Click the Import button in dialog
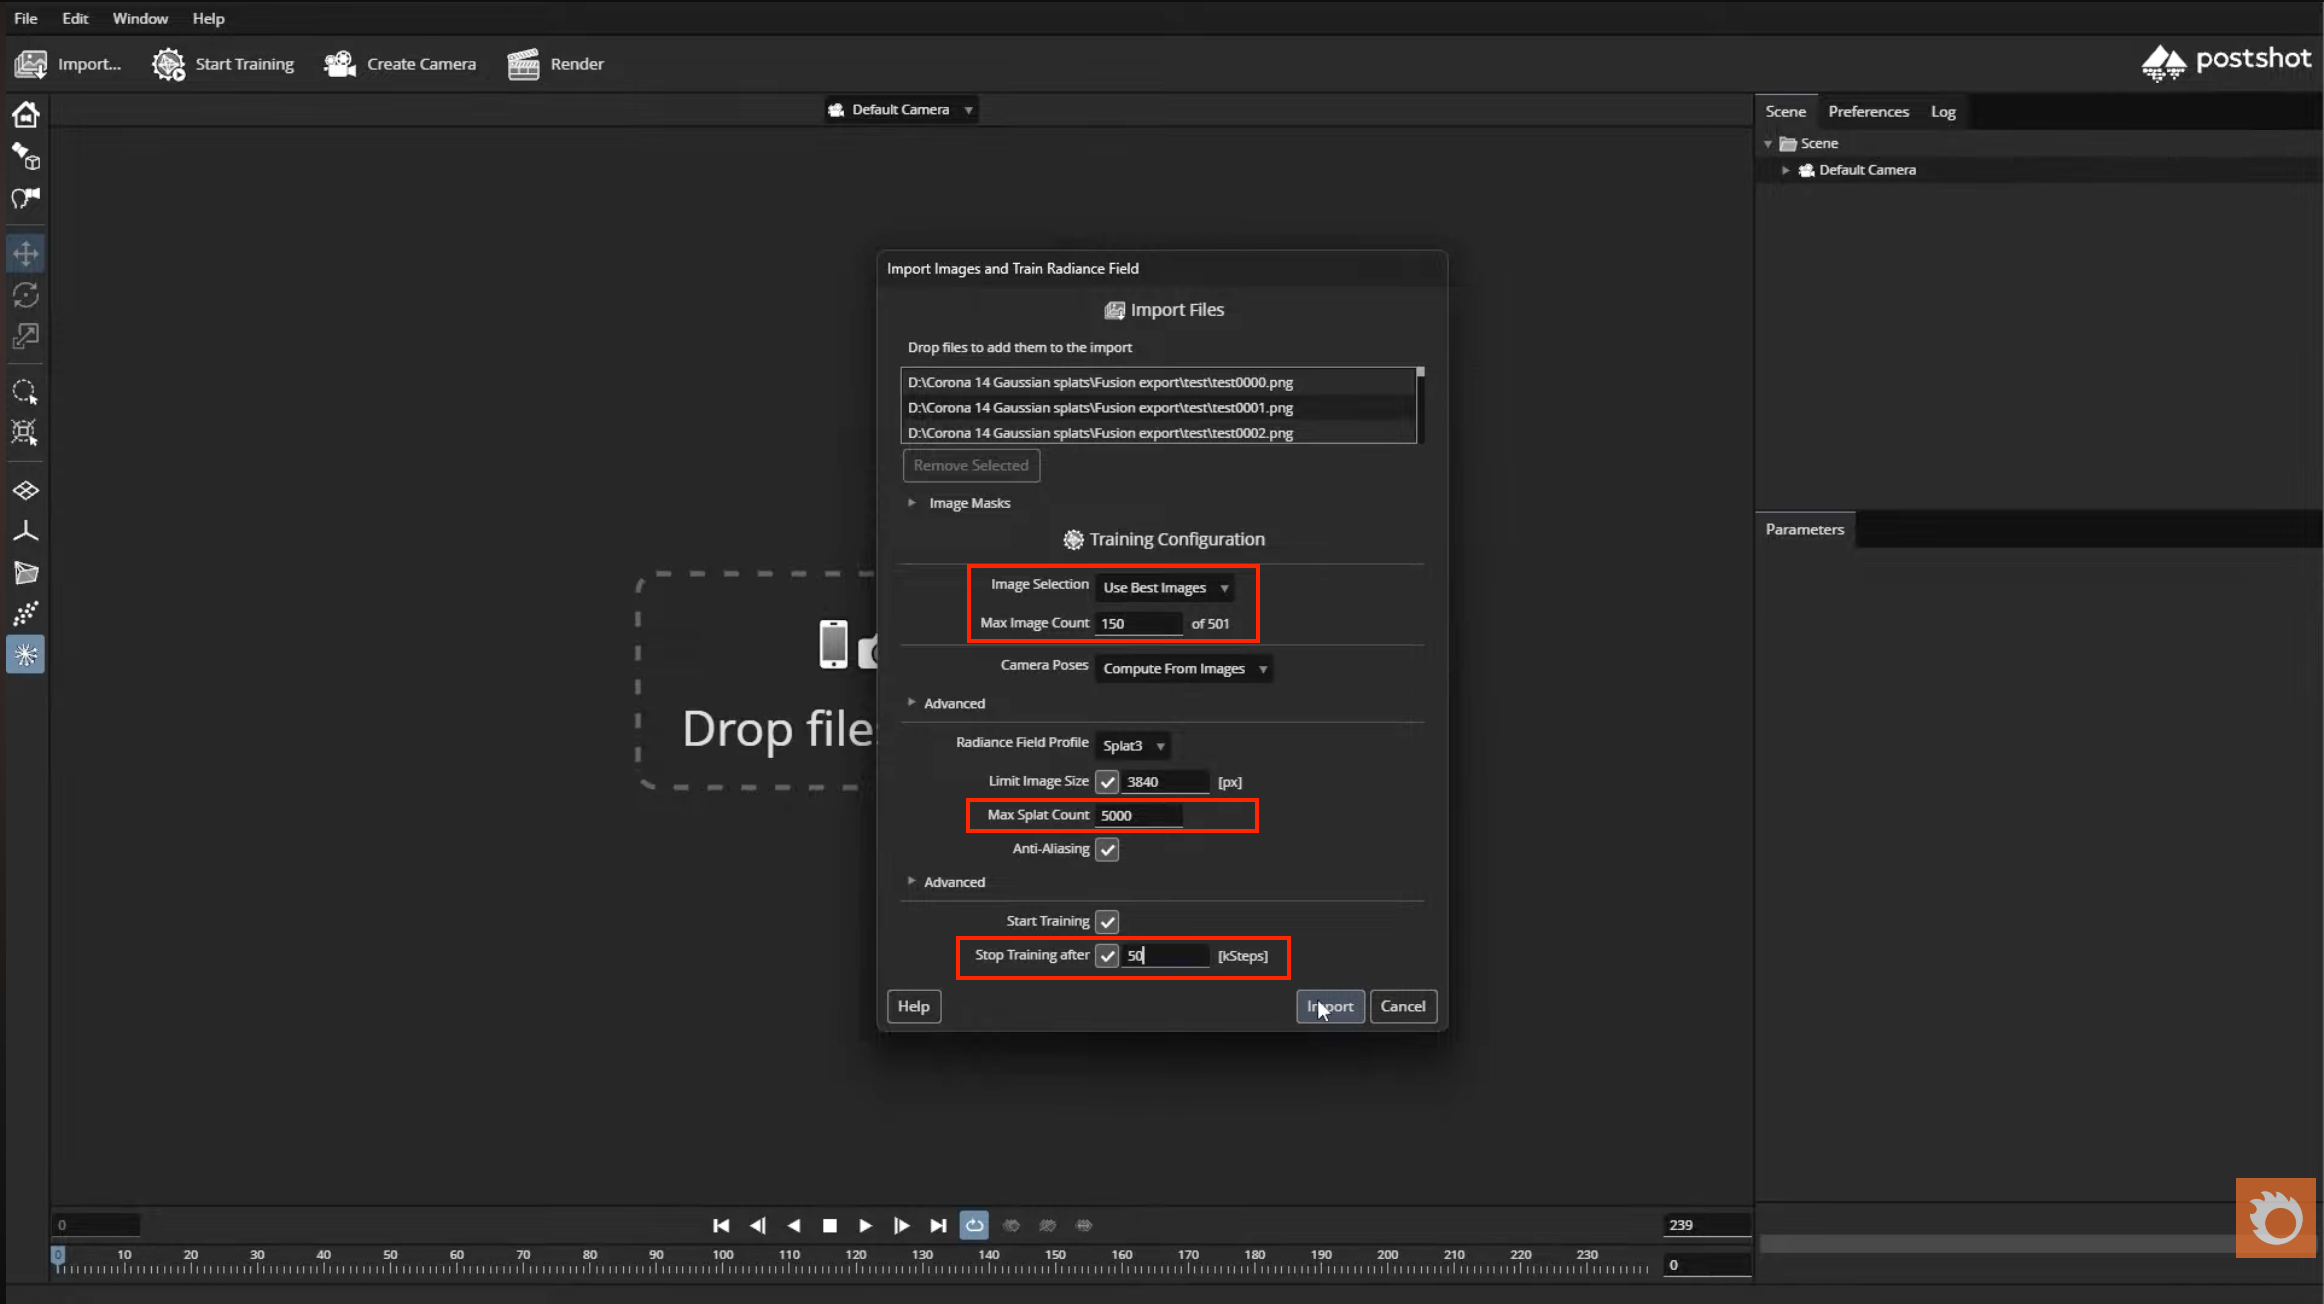The image size is (2324, 1304). [1330, 1006]
